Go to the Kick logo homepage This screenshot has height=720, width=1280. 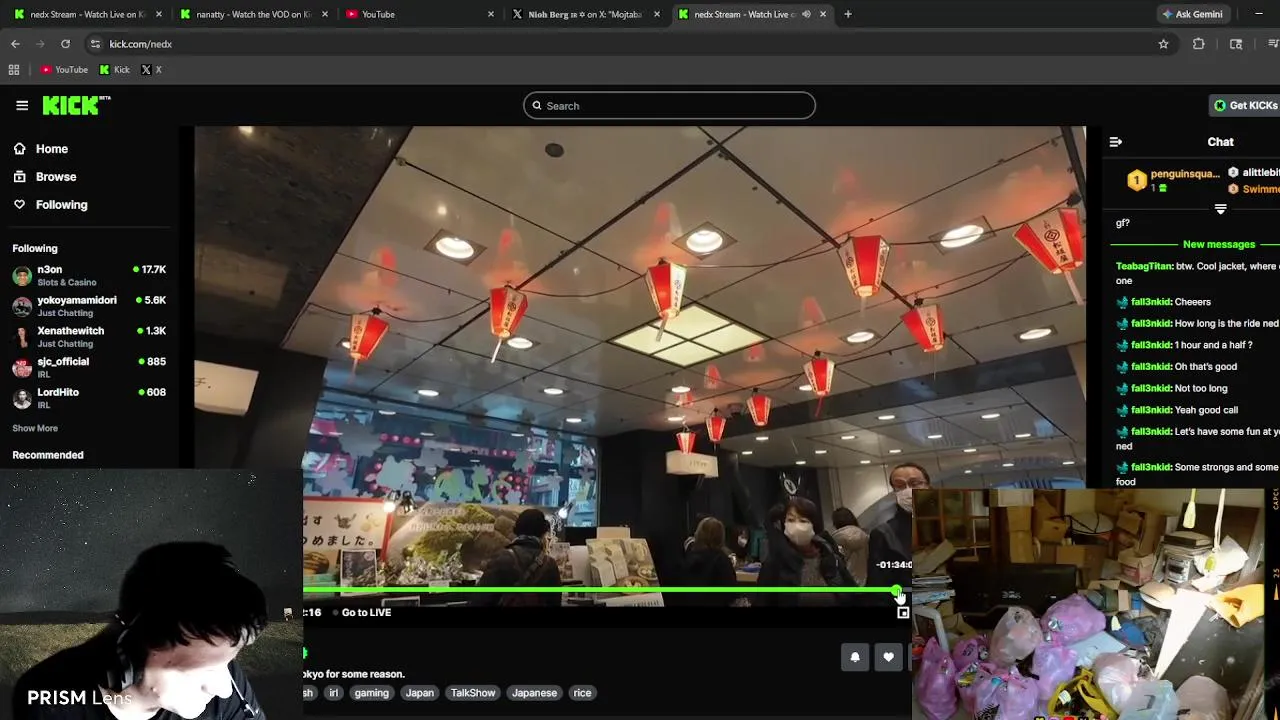coord(76,105)
